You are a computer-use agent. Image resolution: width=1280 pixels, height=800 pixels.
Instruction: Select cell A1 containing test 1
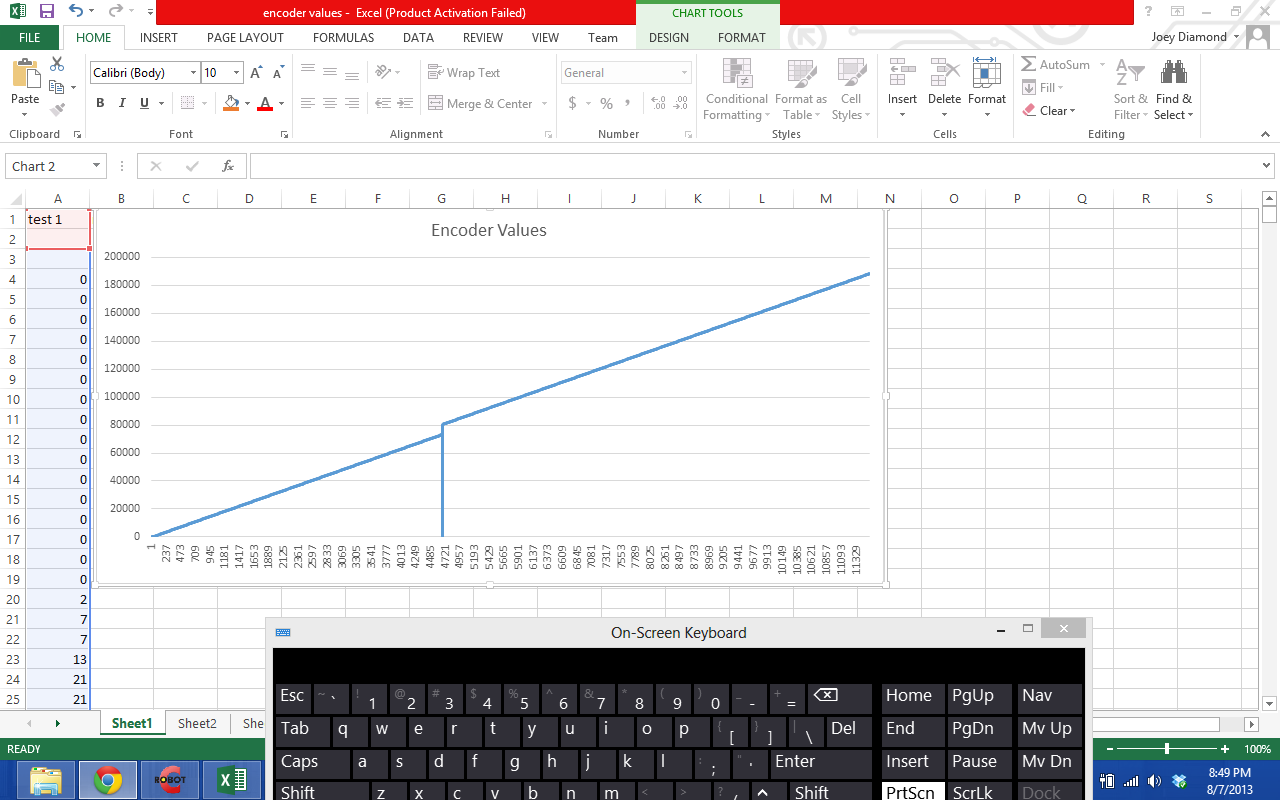[x=58, y=219]
